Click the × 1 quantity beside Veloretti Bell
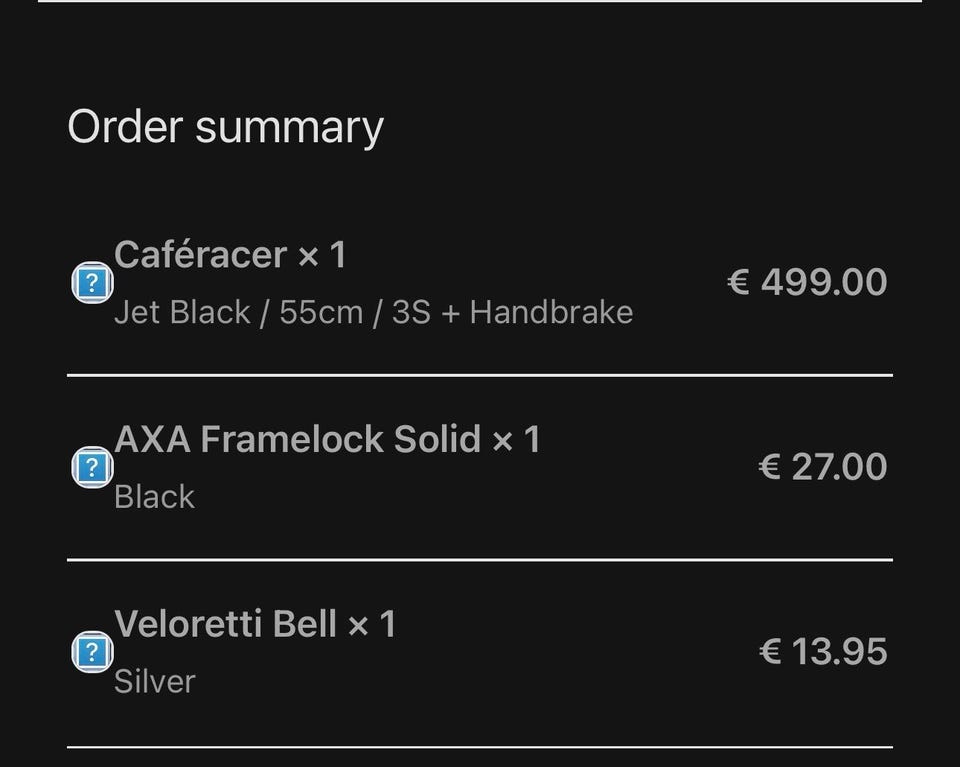The image size is (960, 767). [372, 625]
